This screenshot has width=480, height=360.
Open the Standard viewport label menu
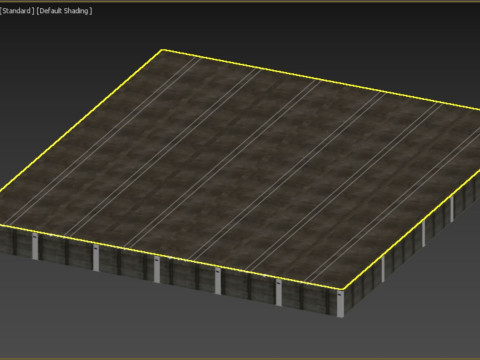pyautogui.click(x=17, y=11)
